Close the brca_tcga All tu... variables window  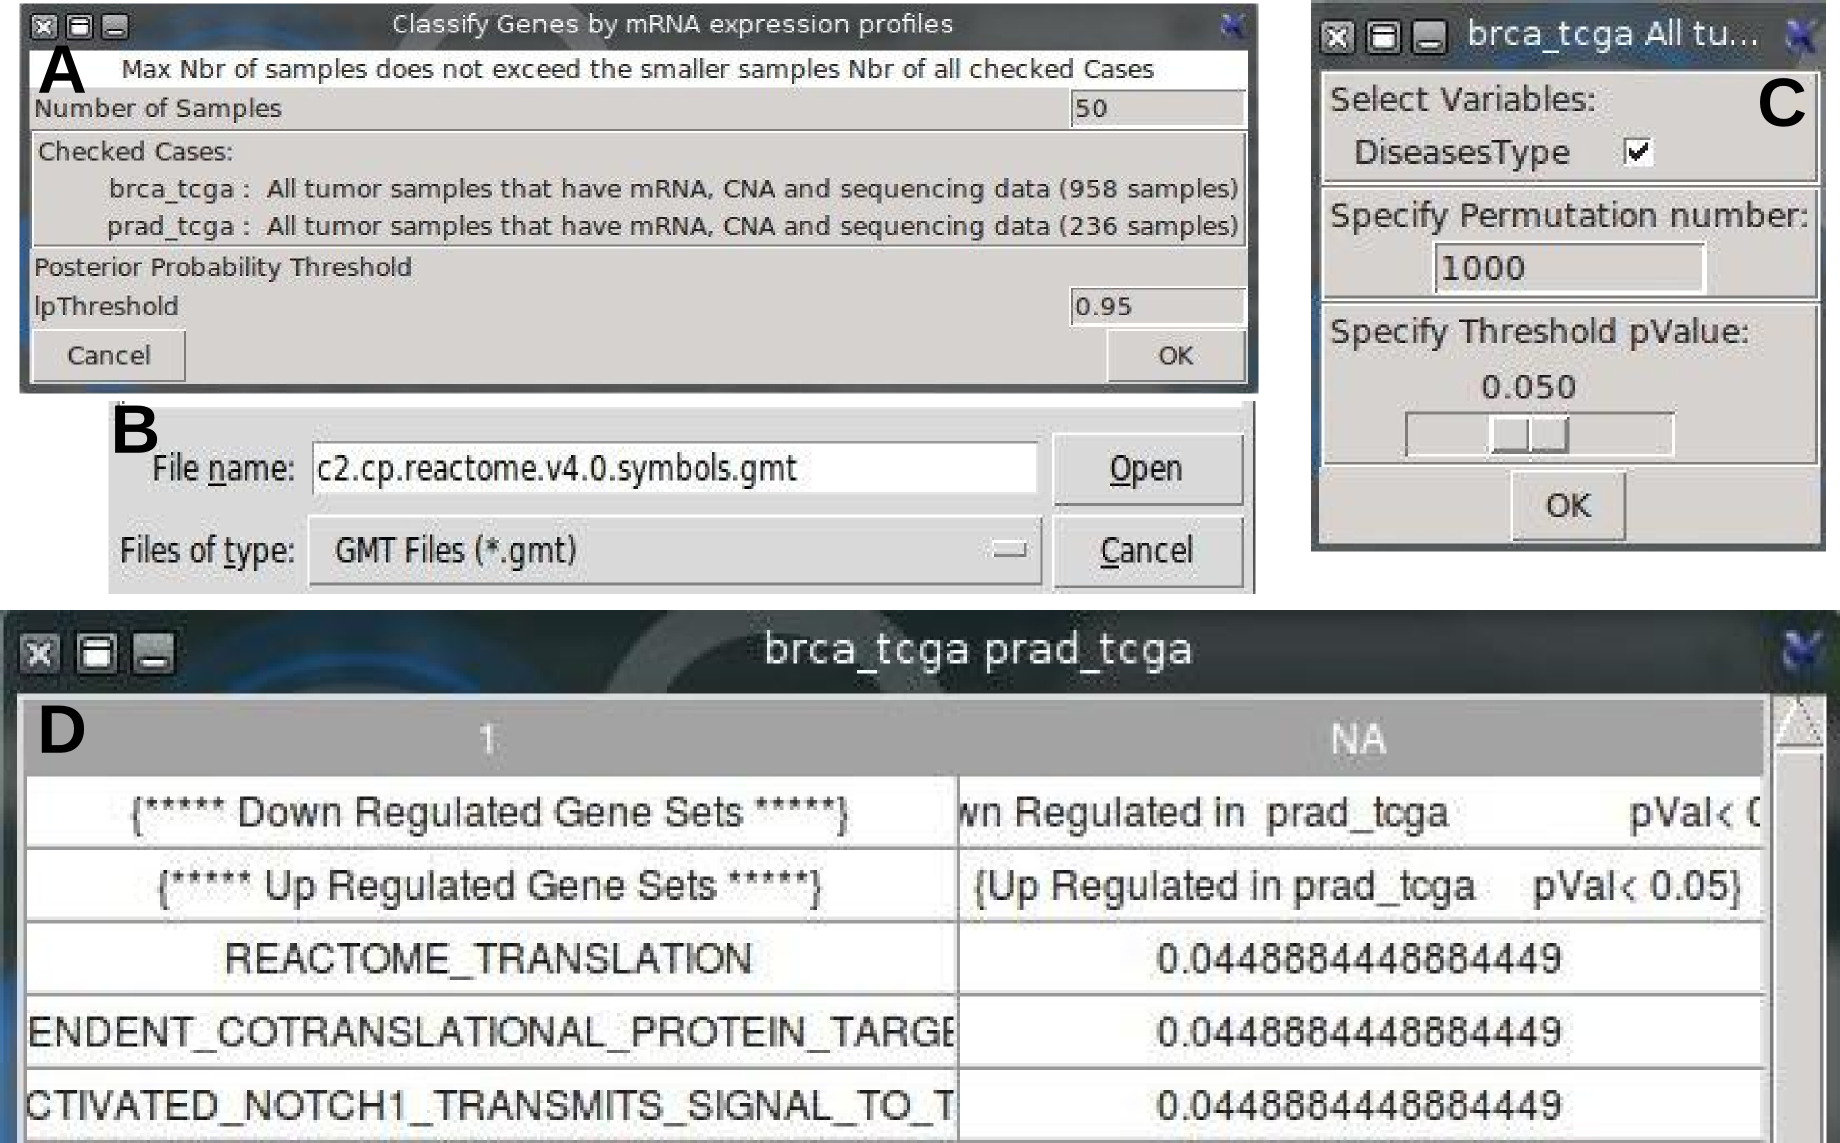click(1337, 38)
